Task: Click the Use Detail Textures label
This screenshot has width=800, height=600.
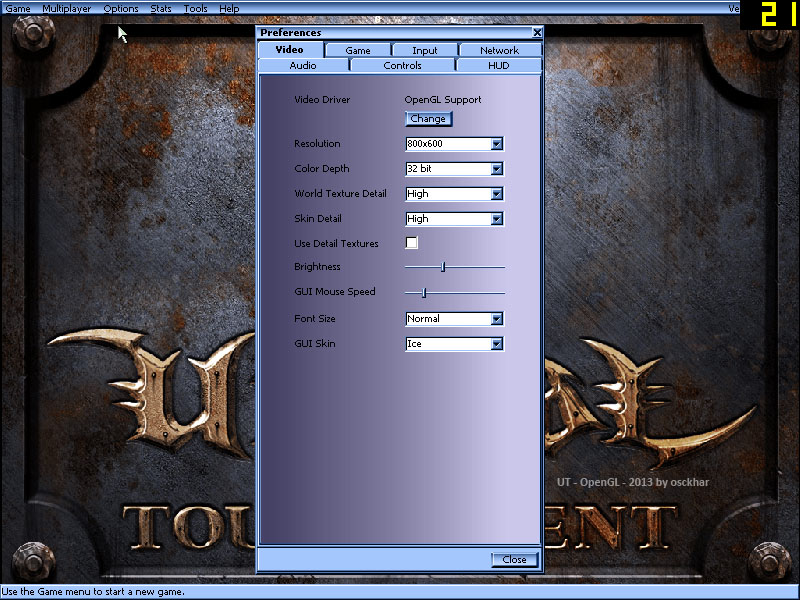Action: (336, 243)
